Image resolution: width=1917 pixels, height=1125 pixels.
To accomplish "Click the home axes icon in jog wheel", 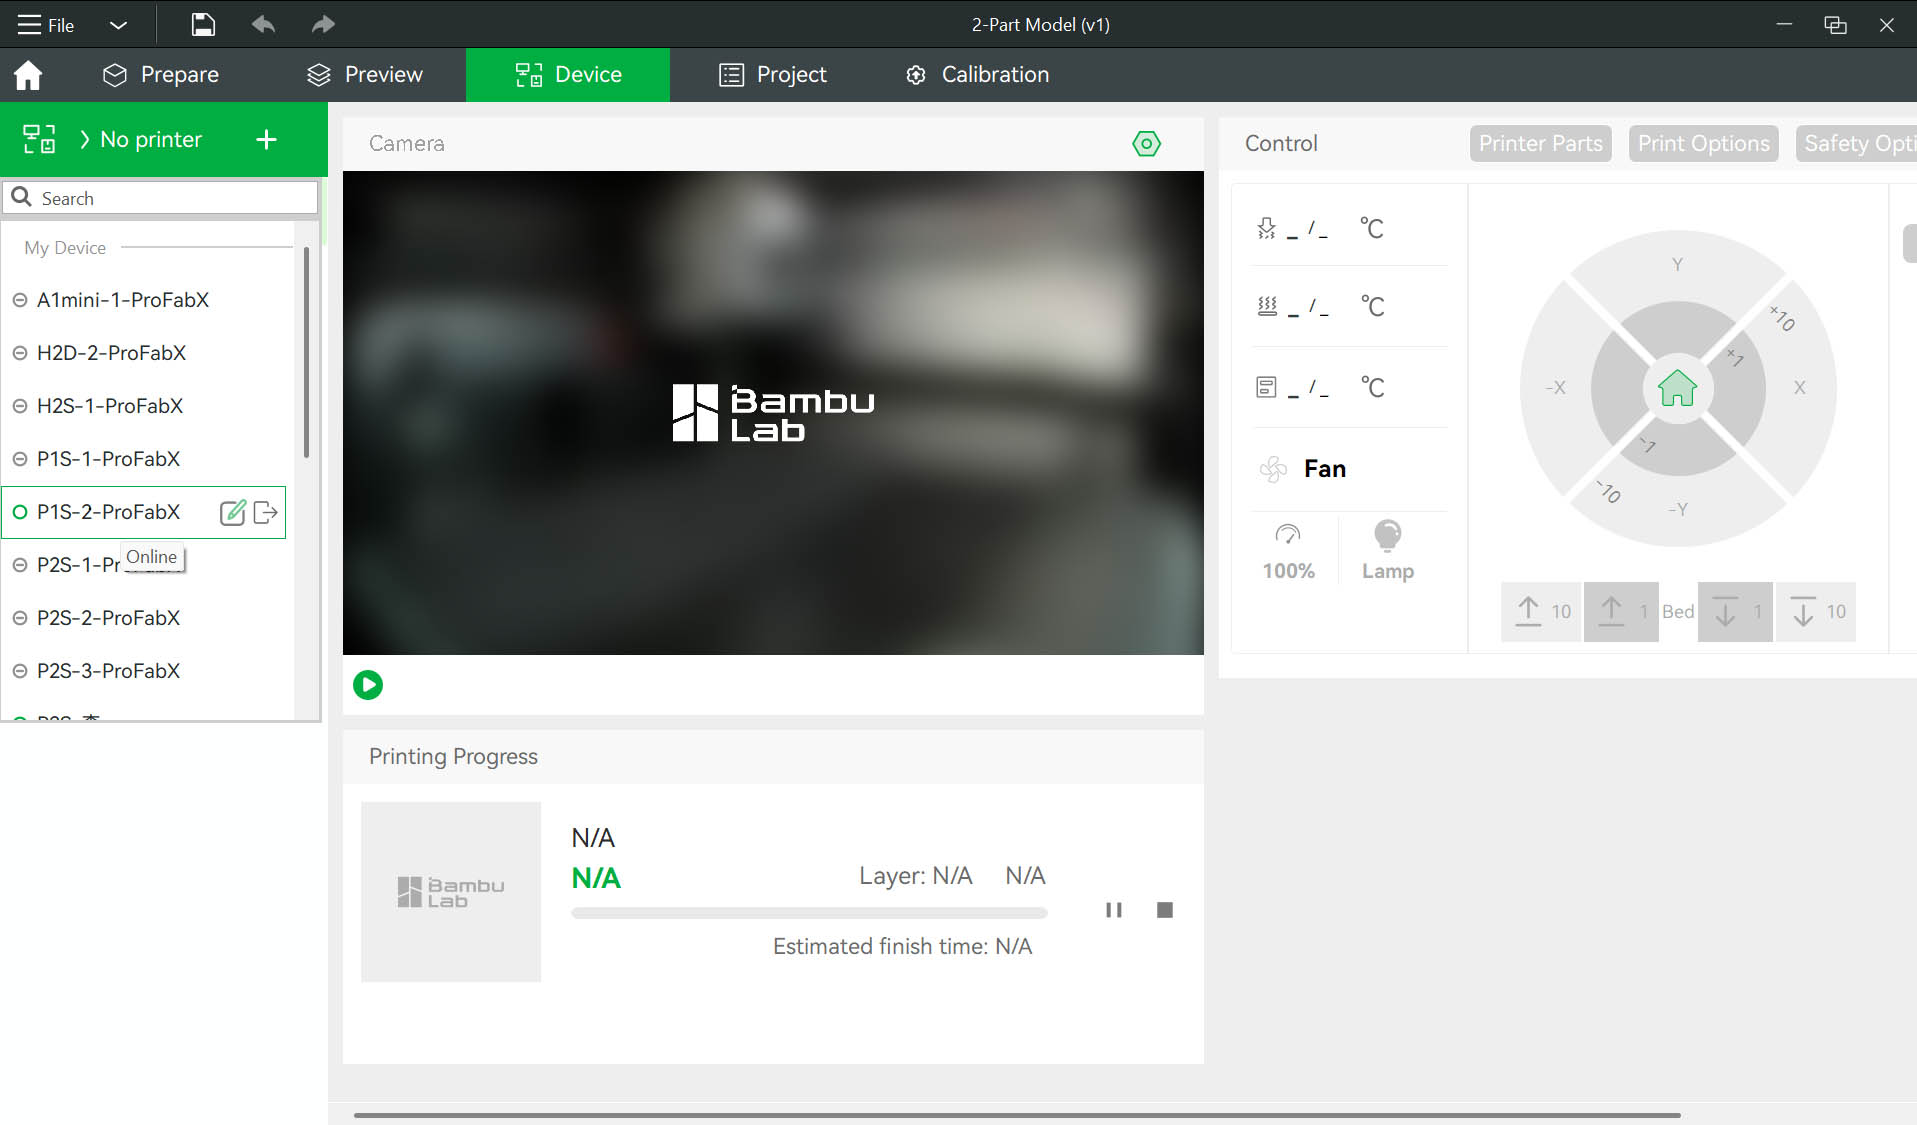I will pos(1677,388).
